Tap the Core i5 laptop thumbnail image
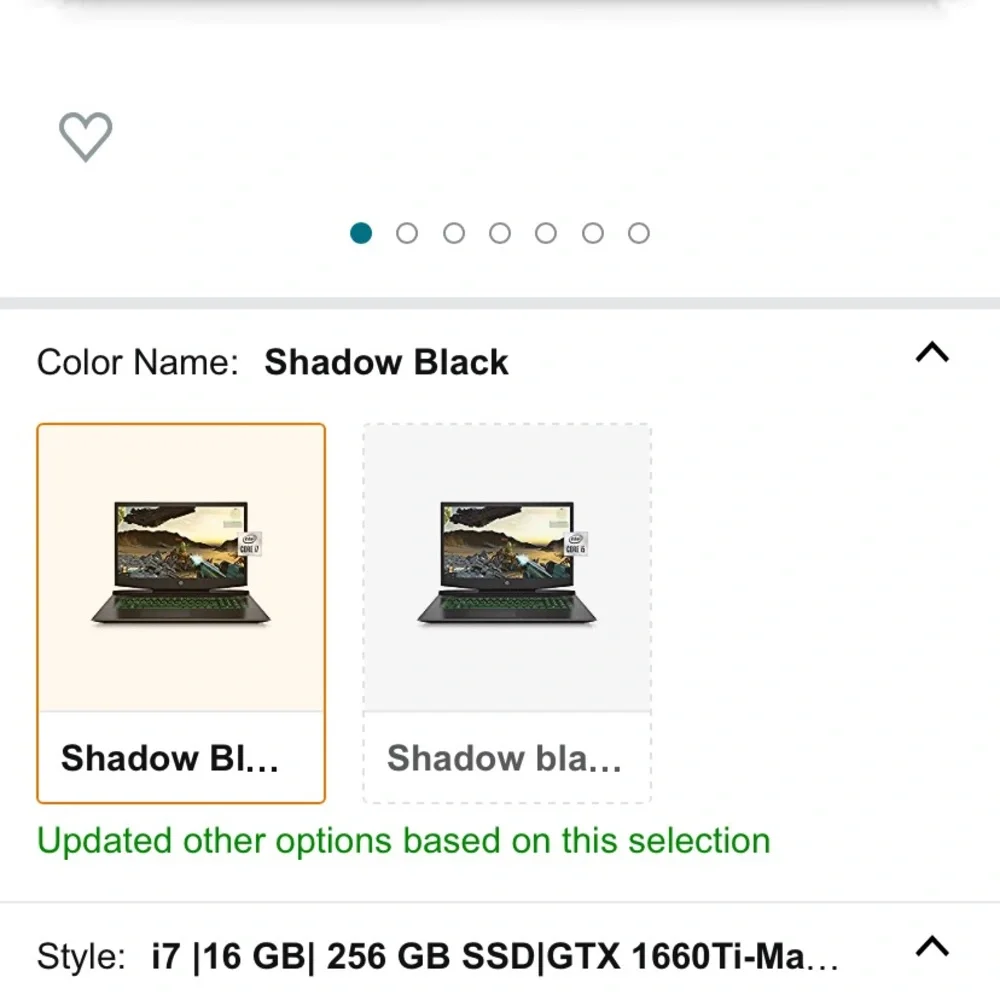 click(507, 563)
